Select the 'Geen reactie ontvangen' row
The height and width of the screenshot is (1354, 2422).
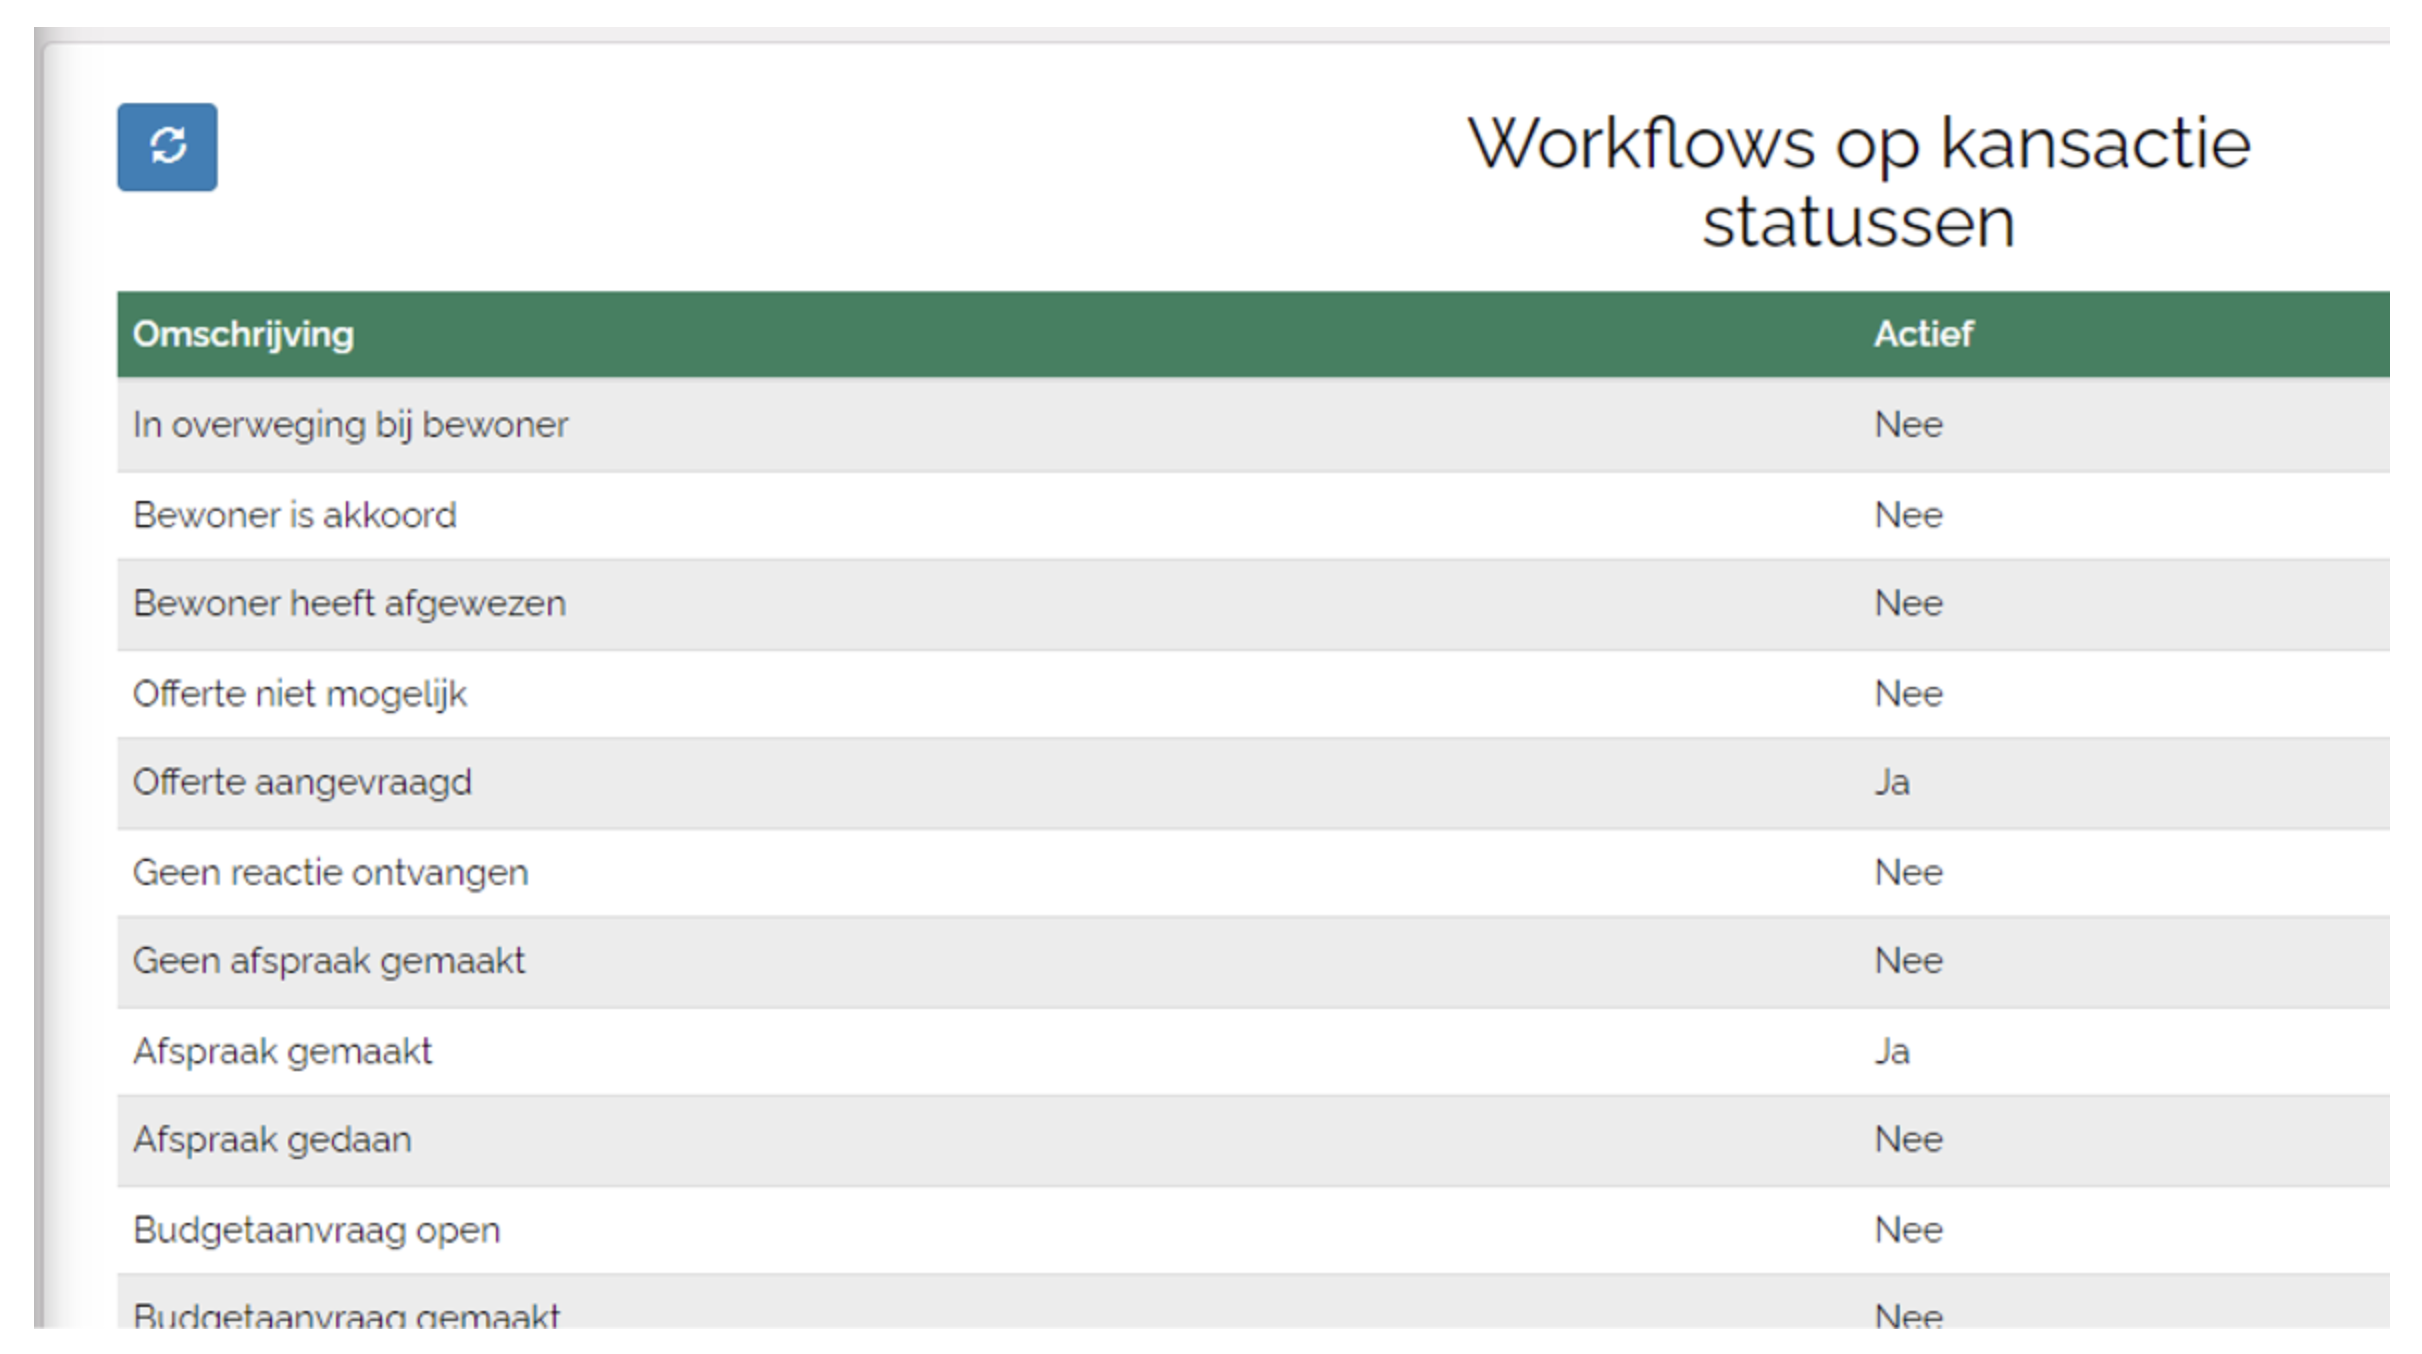tap(330, 873)
